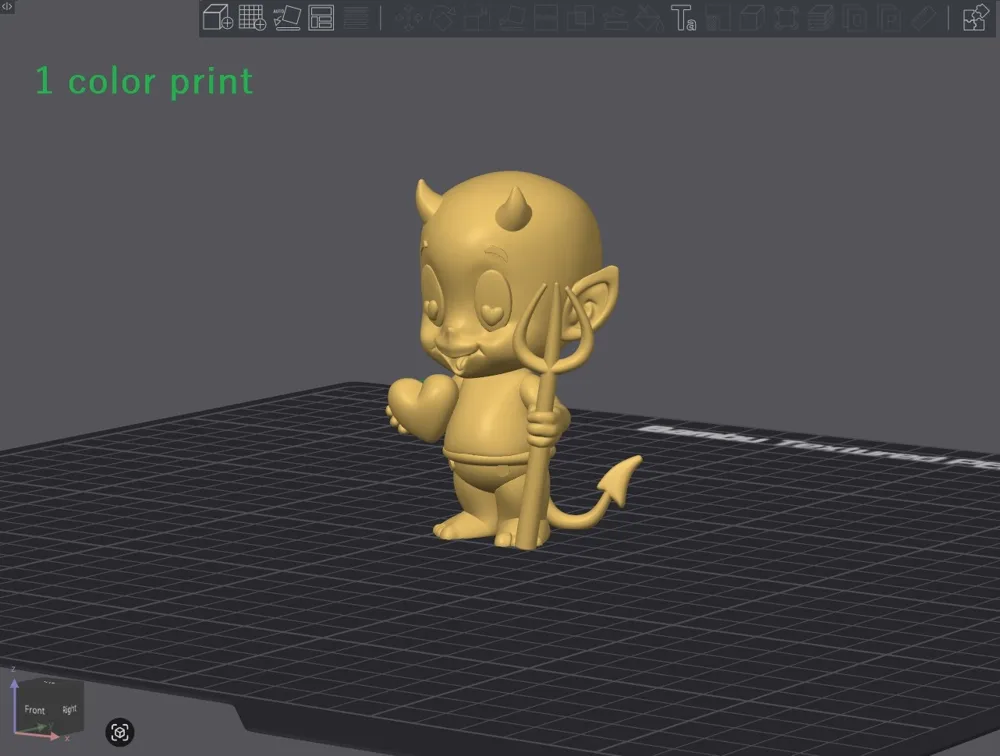Click the Add model cube icon

217,17
